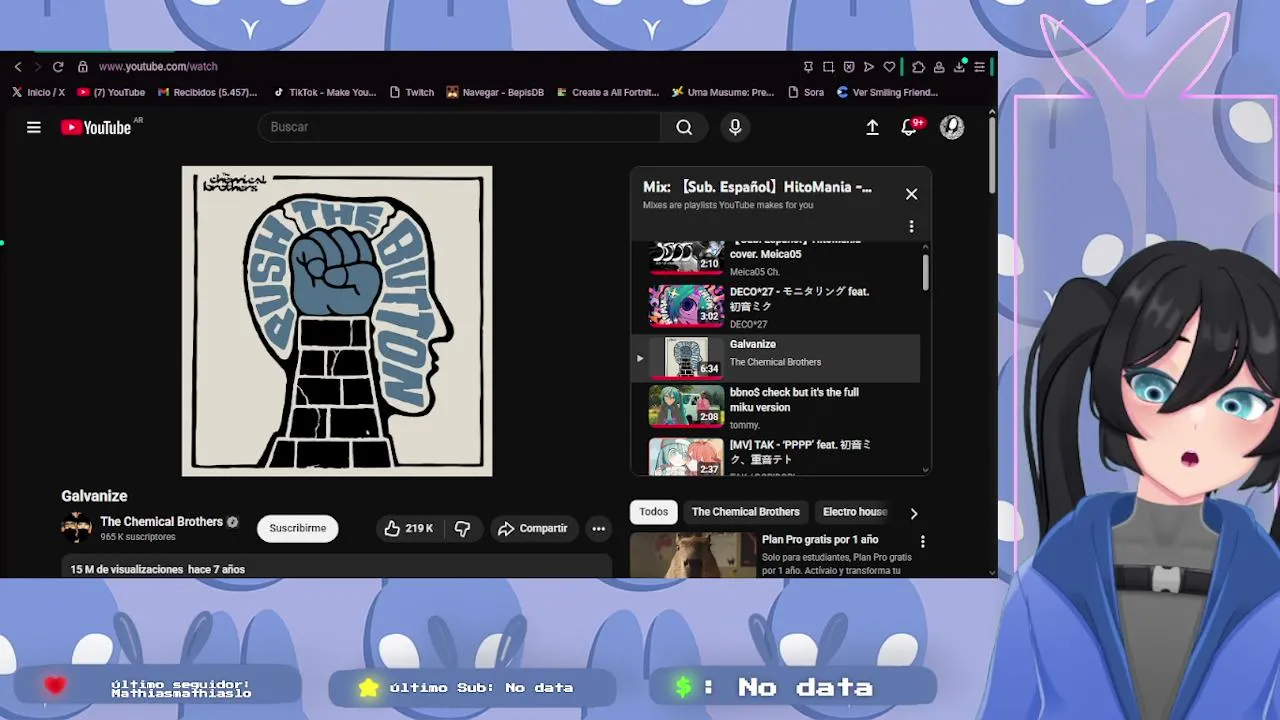Click the Mix playlist scrollbar
This screenshot has width=1280, height=720.
click(x=925, y=272)
